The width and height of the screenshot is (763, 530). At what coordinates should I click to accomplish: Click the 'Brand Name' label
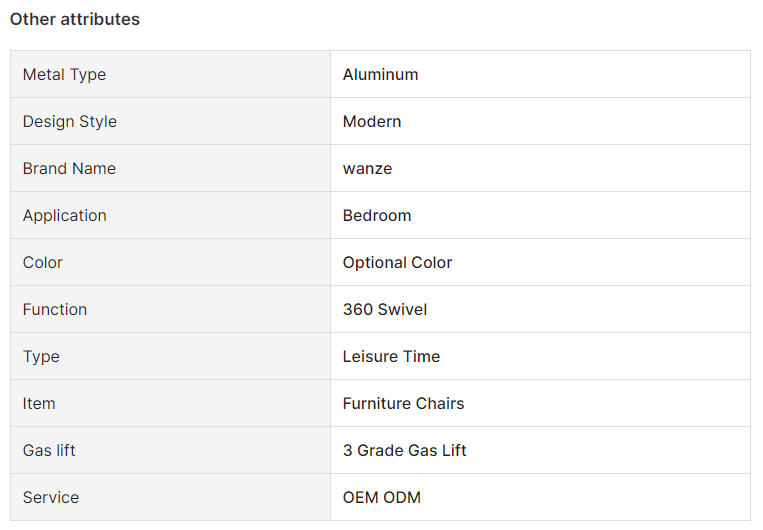pyautogui.click(x=69, y=169)
